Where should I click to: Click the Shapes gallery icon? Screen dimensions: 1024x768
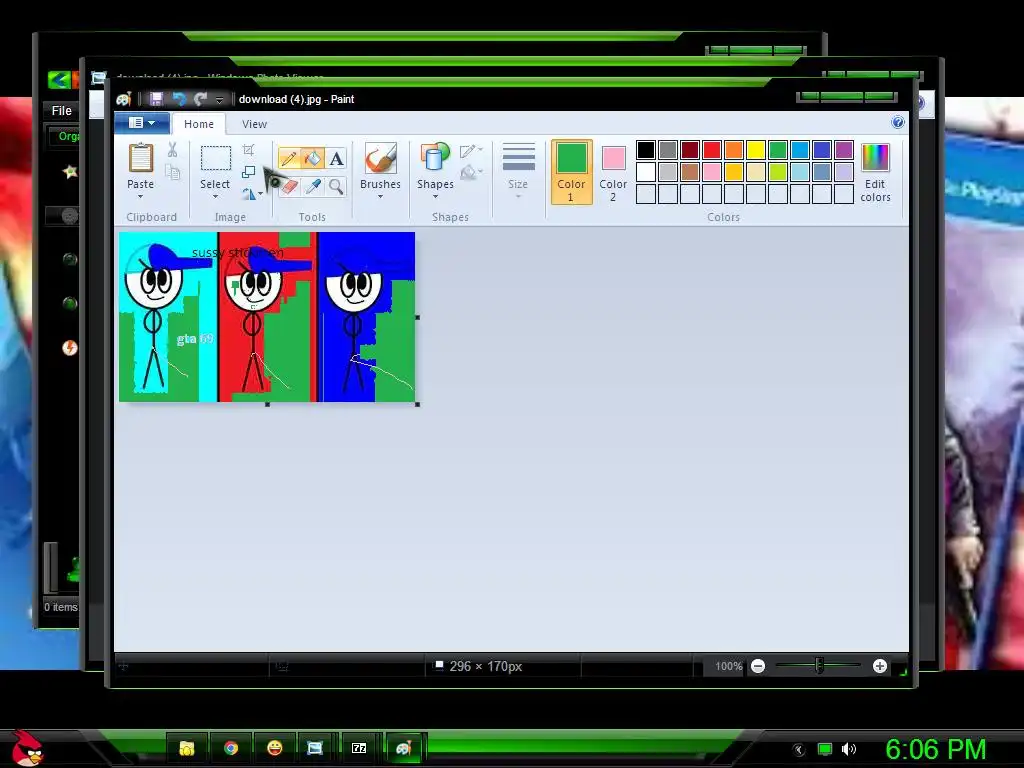(x=435, y=159)
